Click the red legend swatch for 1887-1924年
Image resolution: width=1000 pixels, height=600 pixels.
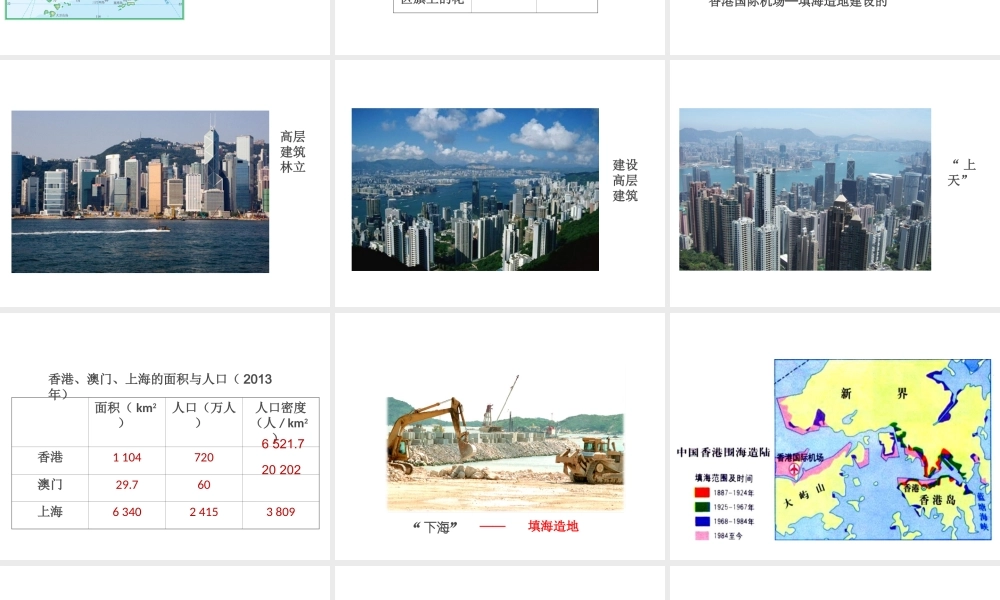pyautogui.click(x=702, y=492)
